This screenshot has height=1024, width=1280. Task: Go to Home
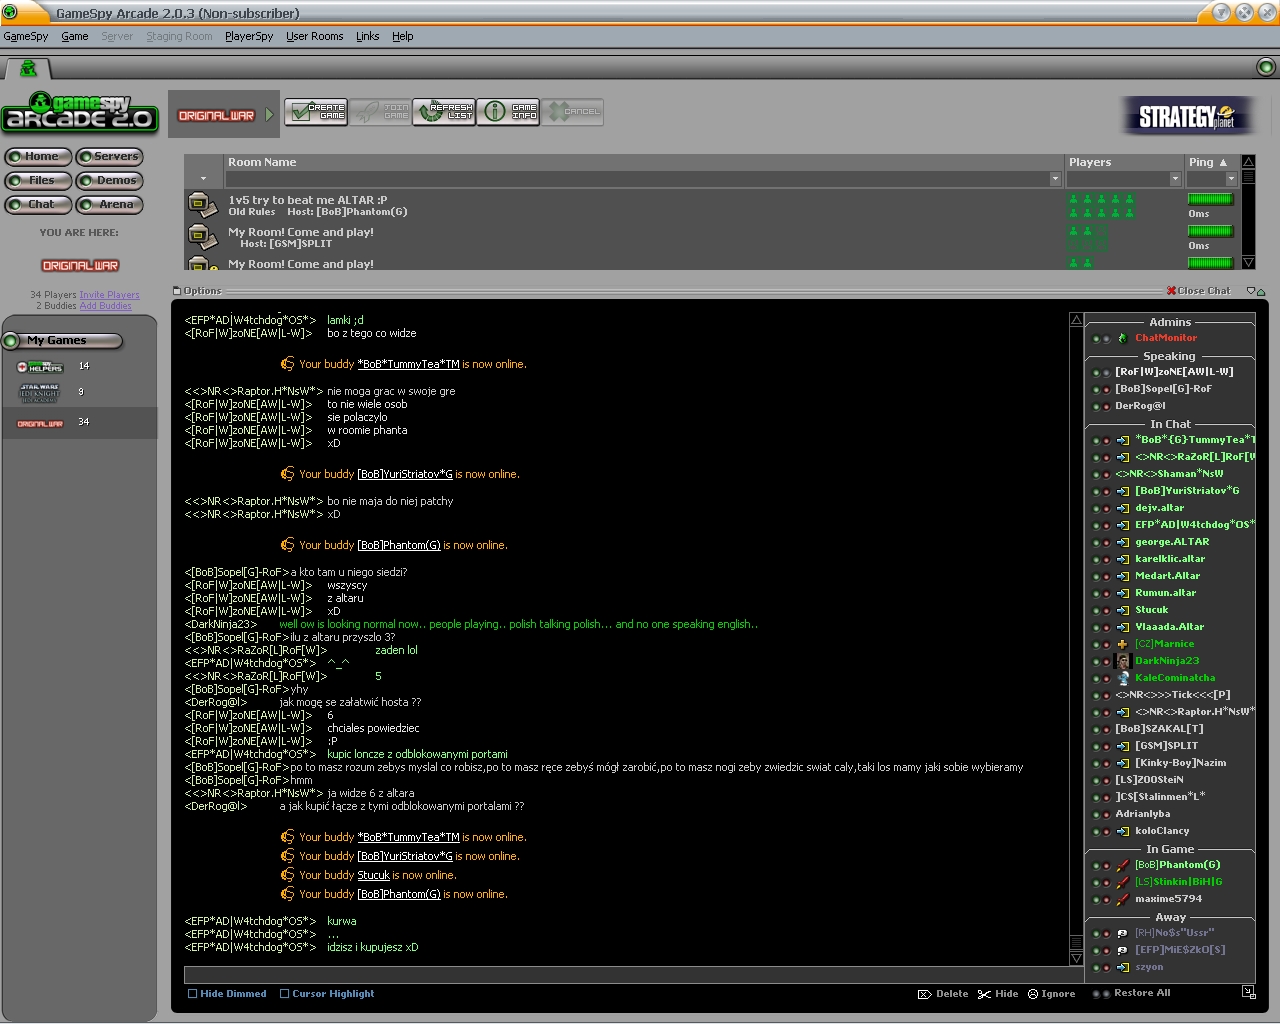pos(38,156)
